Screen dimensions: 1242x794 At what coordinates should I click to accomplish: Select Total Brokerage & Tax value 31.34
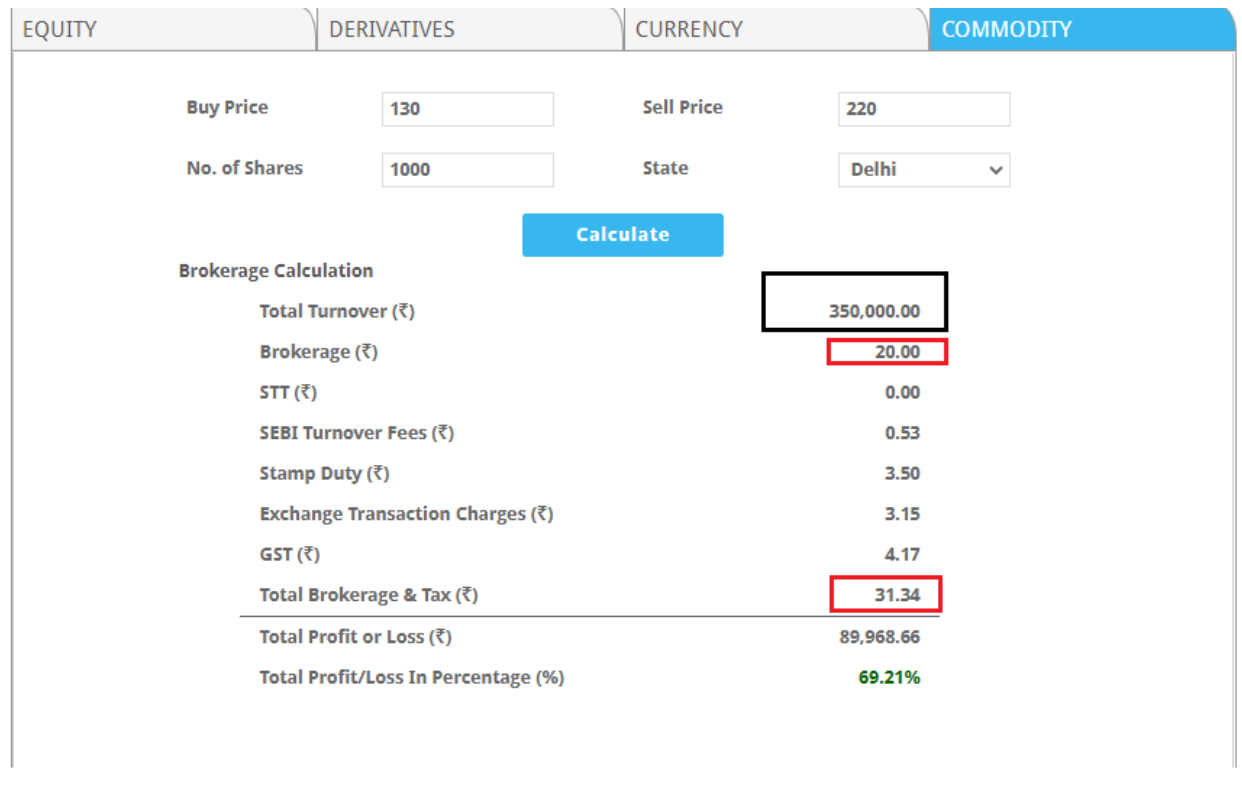pyautogui.click(x=897, y=595)
